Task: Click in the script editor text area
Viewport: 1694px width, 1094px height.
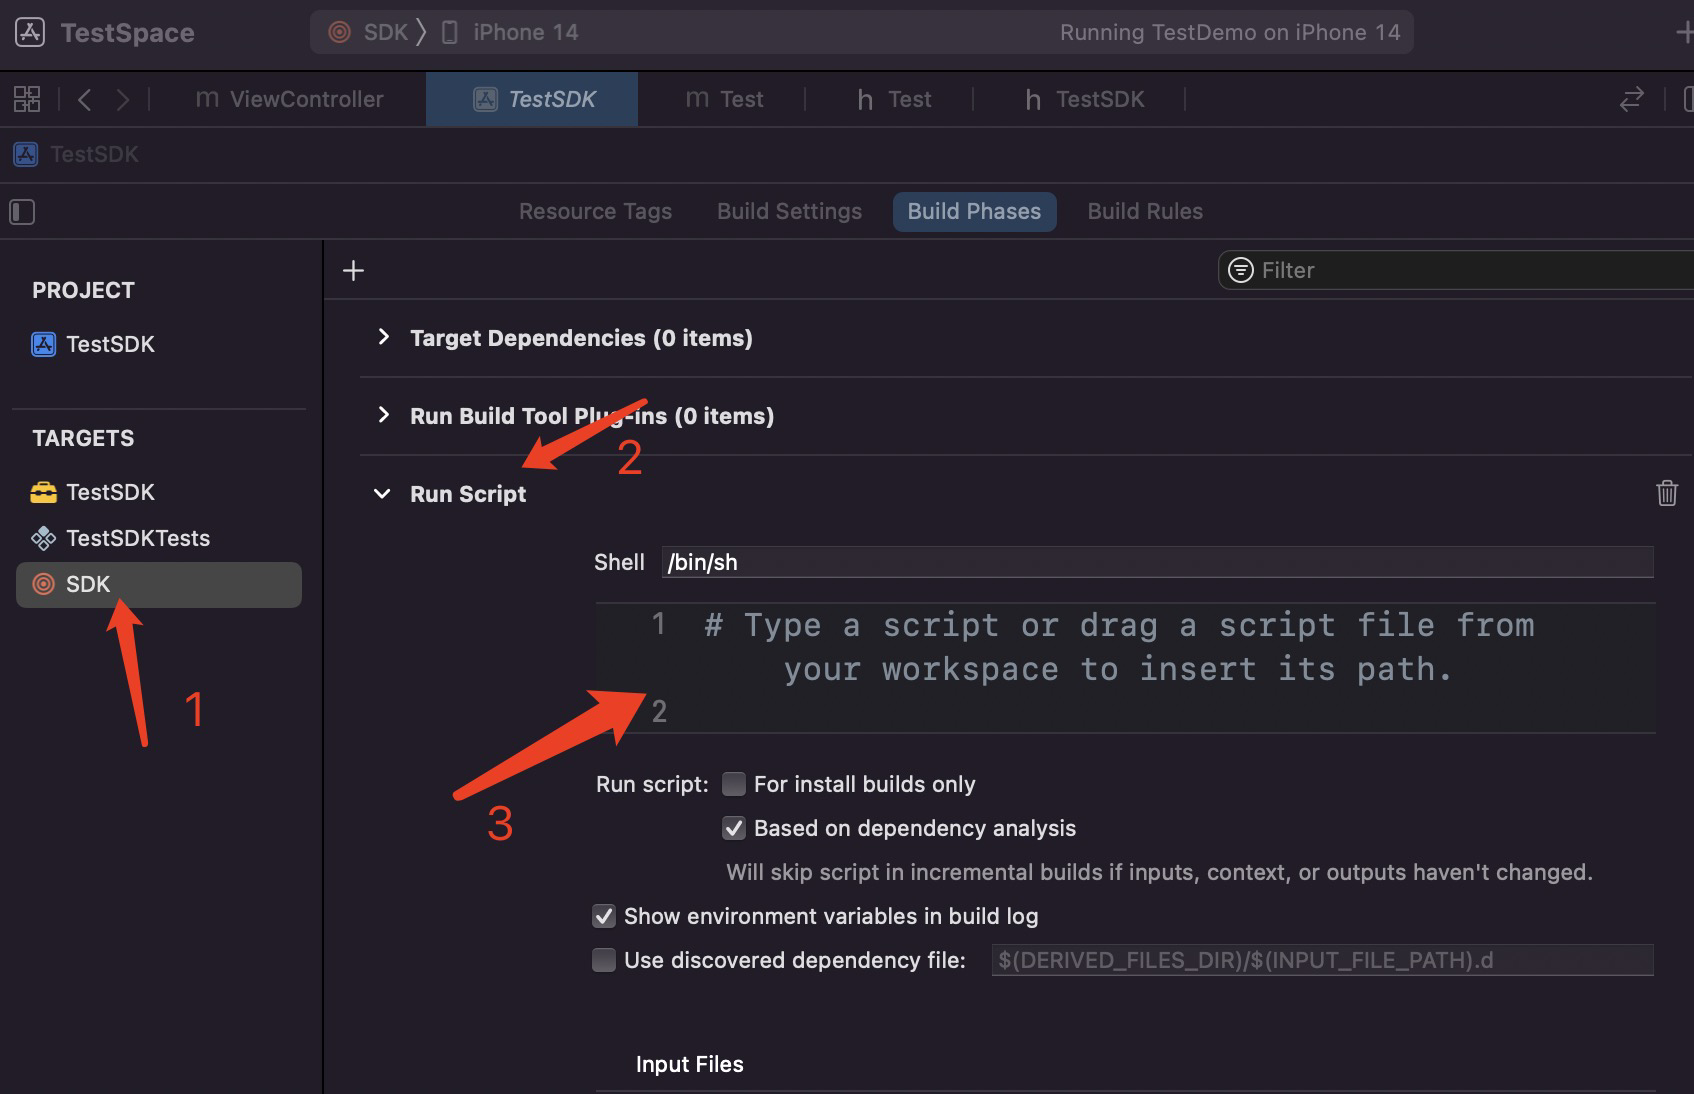Action: tap(1125, 668)
